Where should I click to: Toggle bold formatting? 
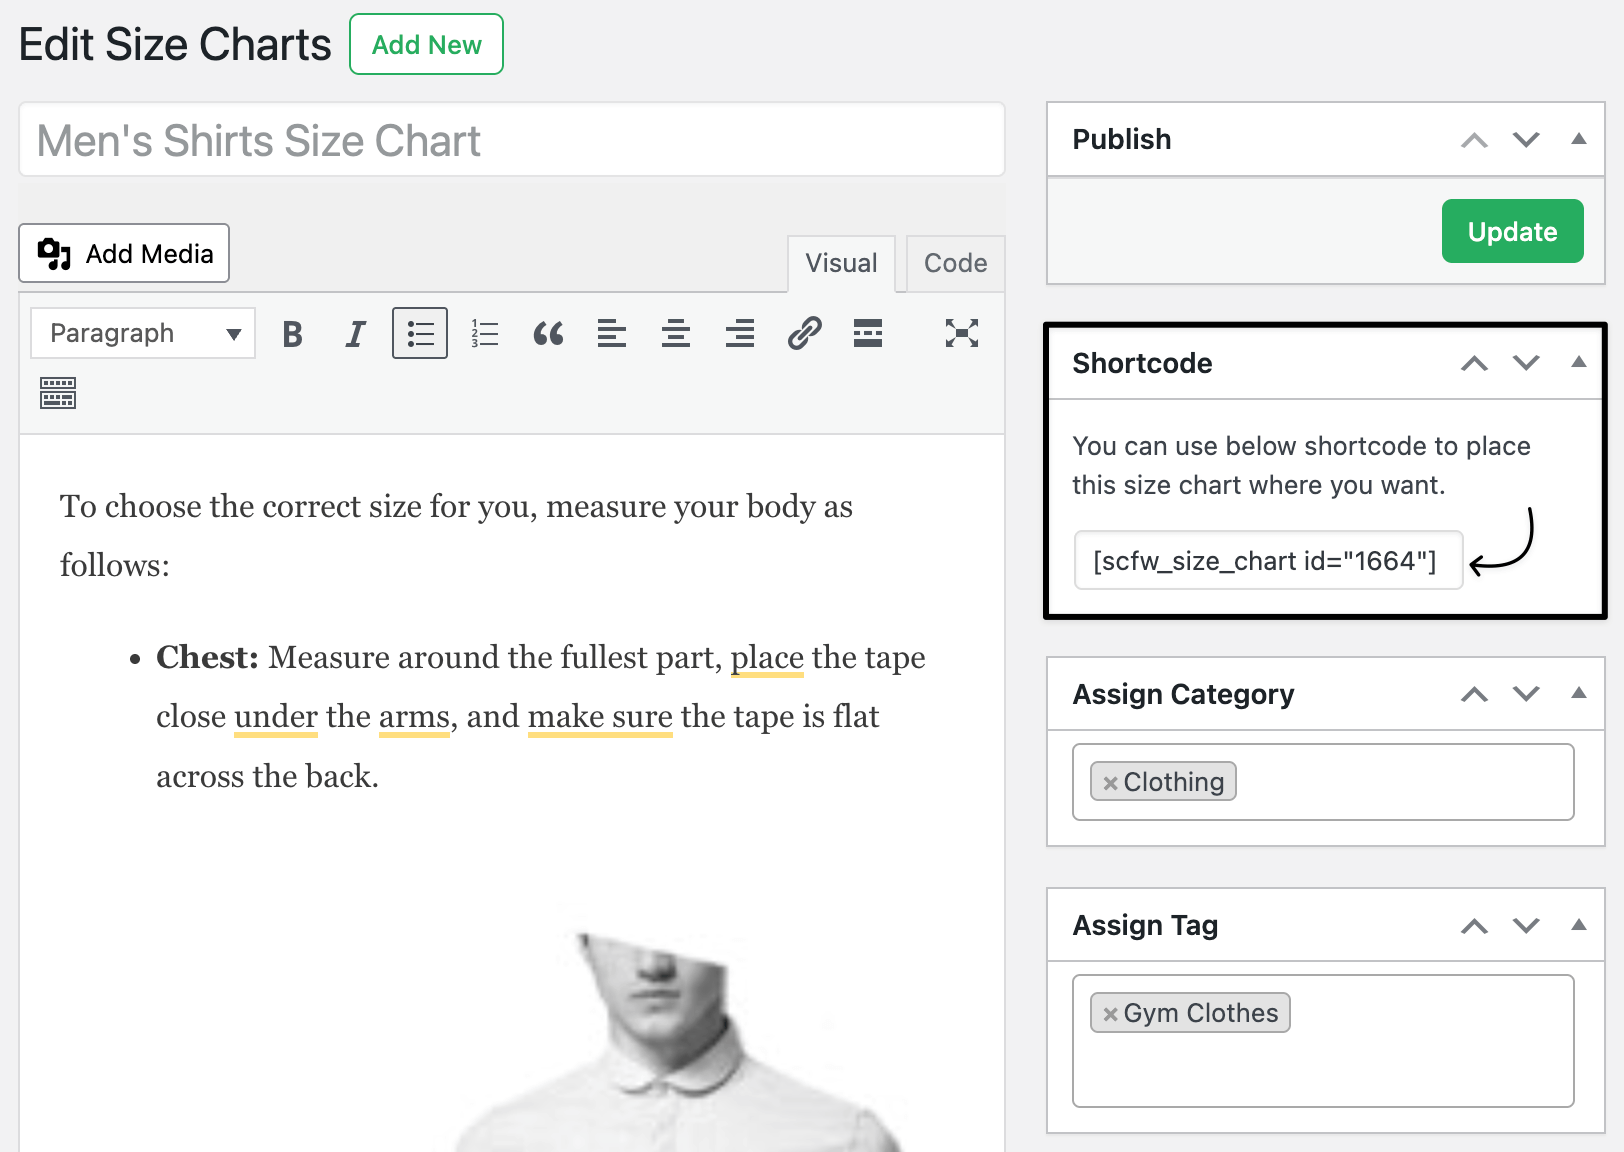[x=292, y=333]
